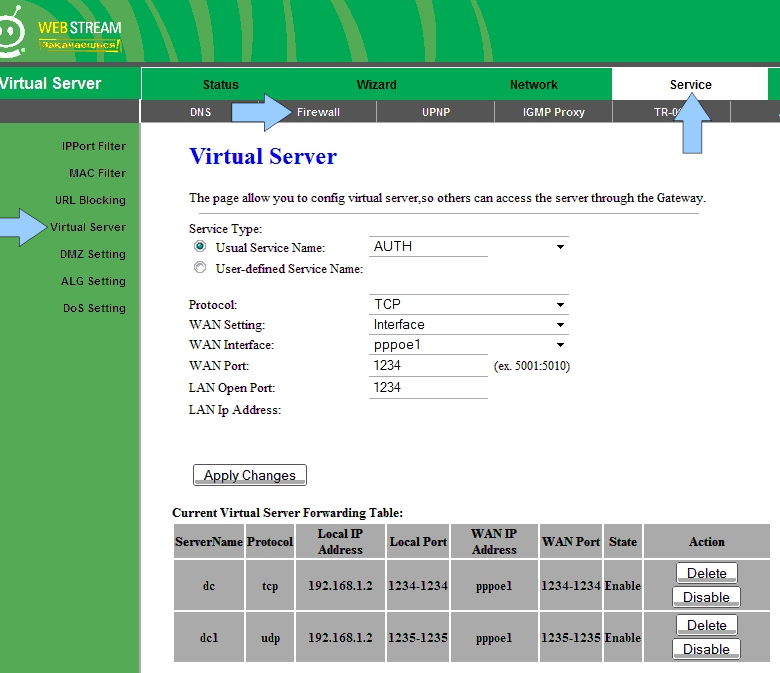Click the 1234-1234 WAN Port cell
The image size is (780, 673).
click(571, 585)
